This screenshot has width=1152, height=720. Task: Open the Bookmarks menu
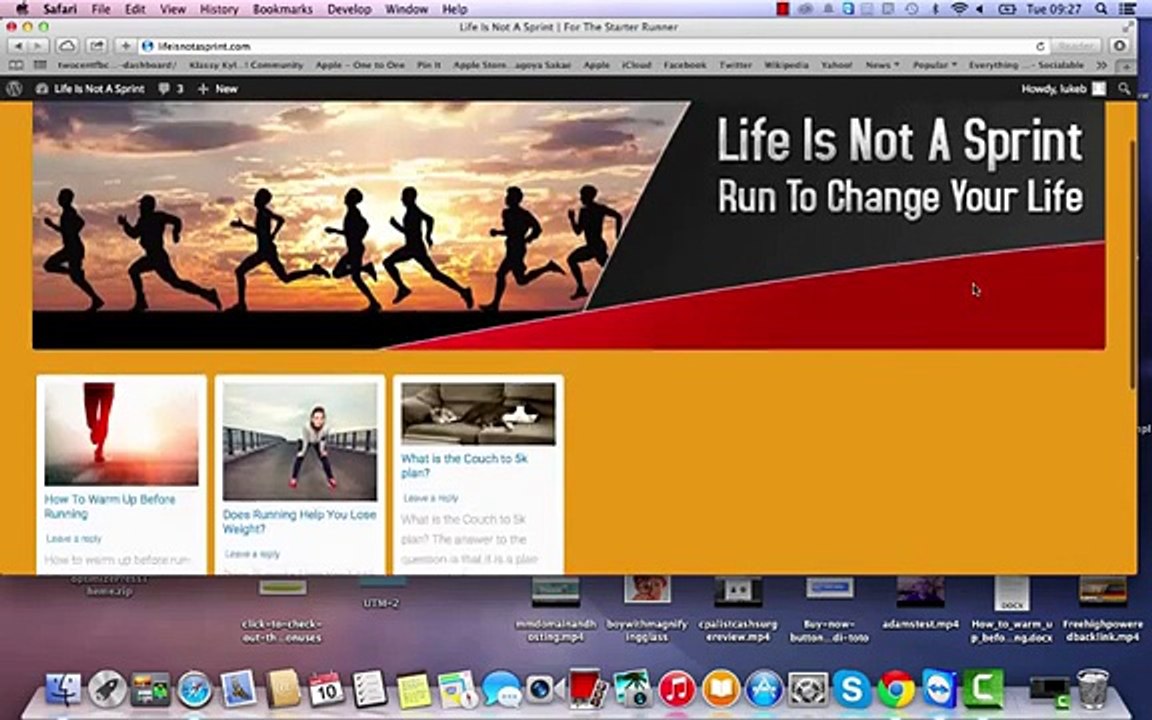click(x=283, y=9)
